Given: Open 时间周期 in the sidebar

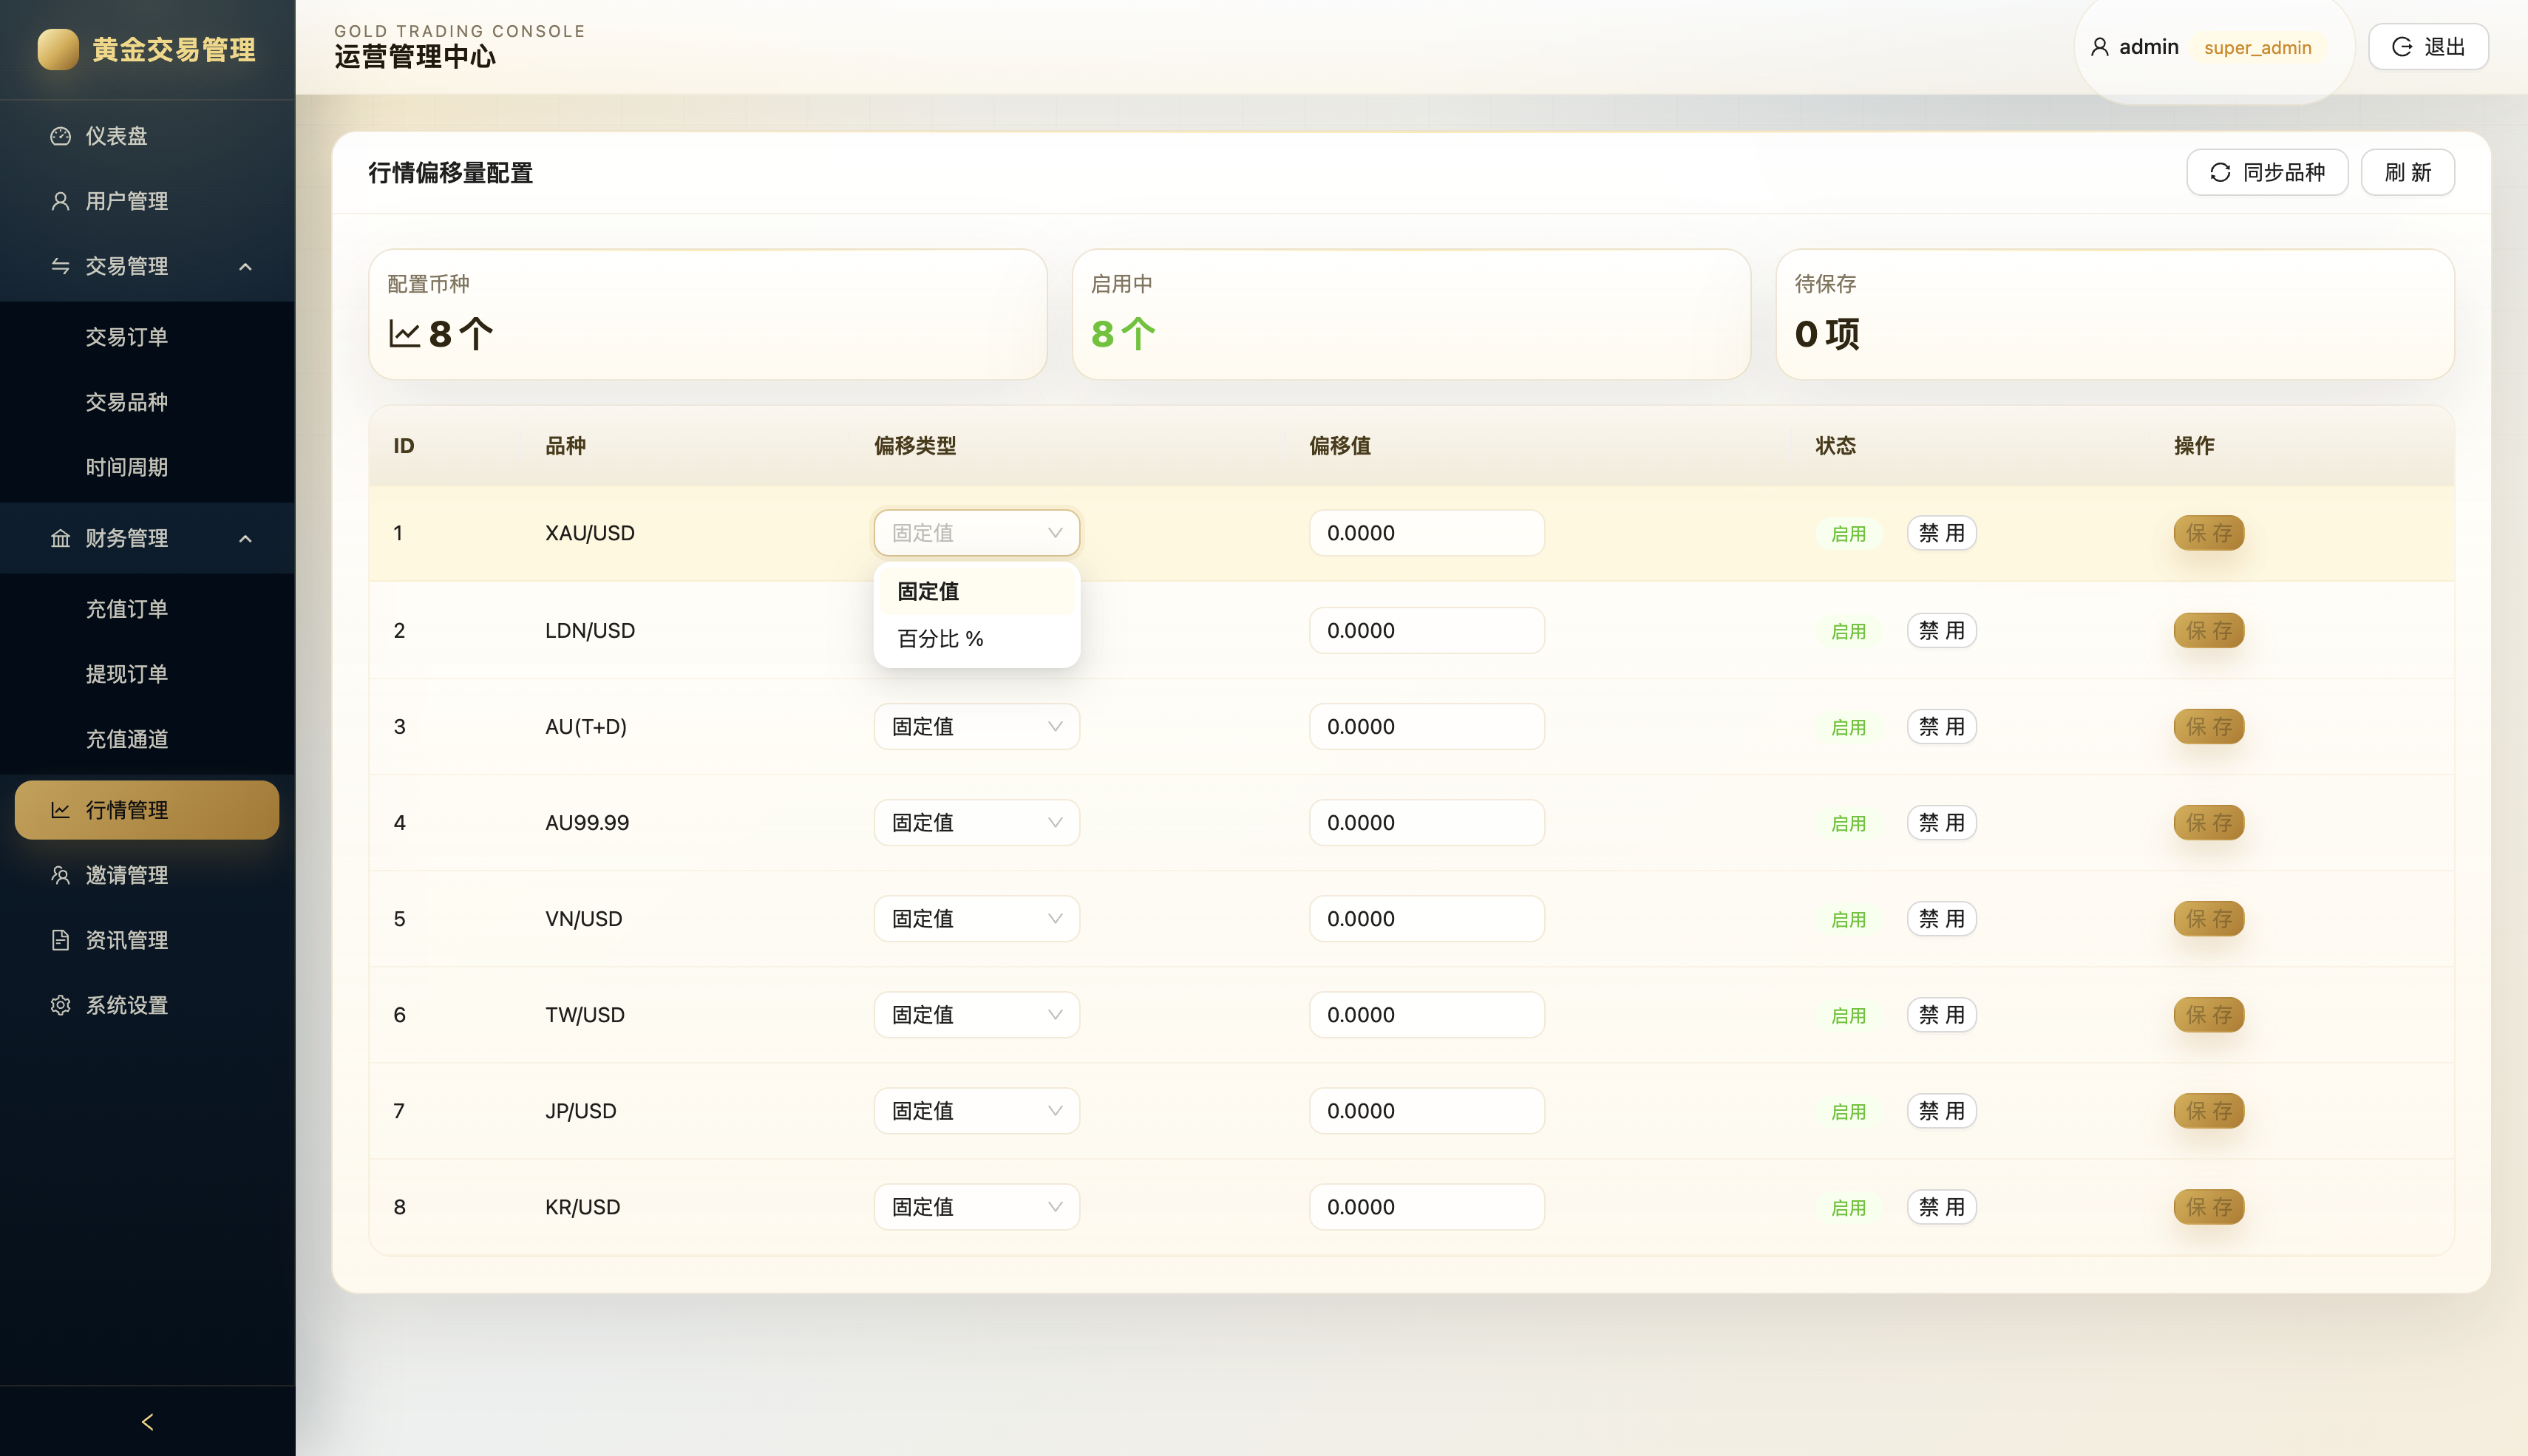Looking at the screenshot, I should point(127,467).
